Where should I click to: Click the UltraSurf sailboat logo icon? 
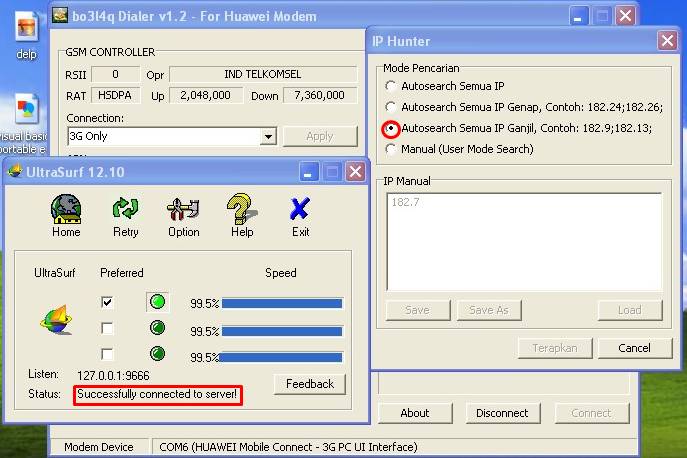[56, 320]
